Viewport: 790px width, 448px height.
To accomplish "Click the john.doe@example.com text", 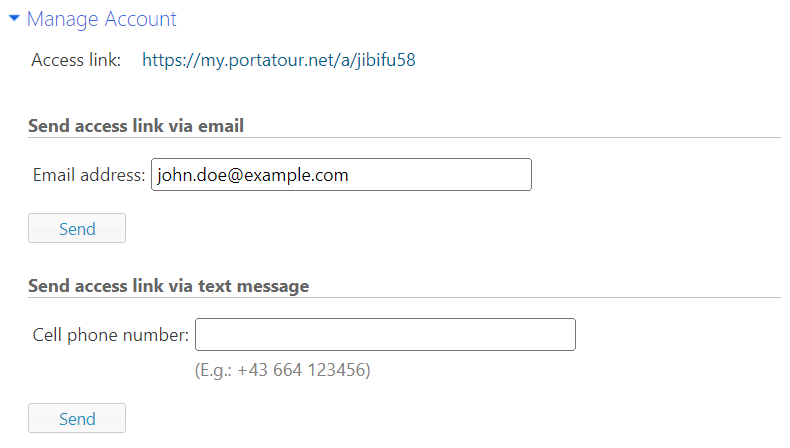I will tap(253, 175).
